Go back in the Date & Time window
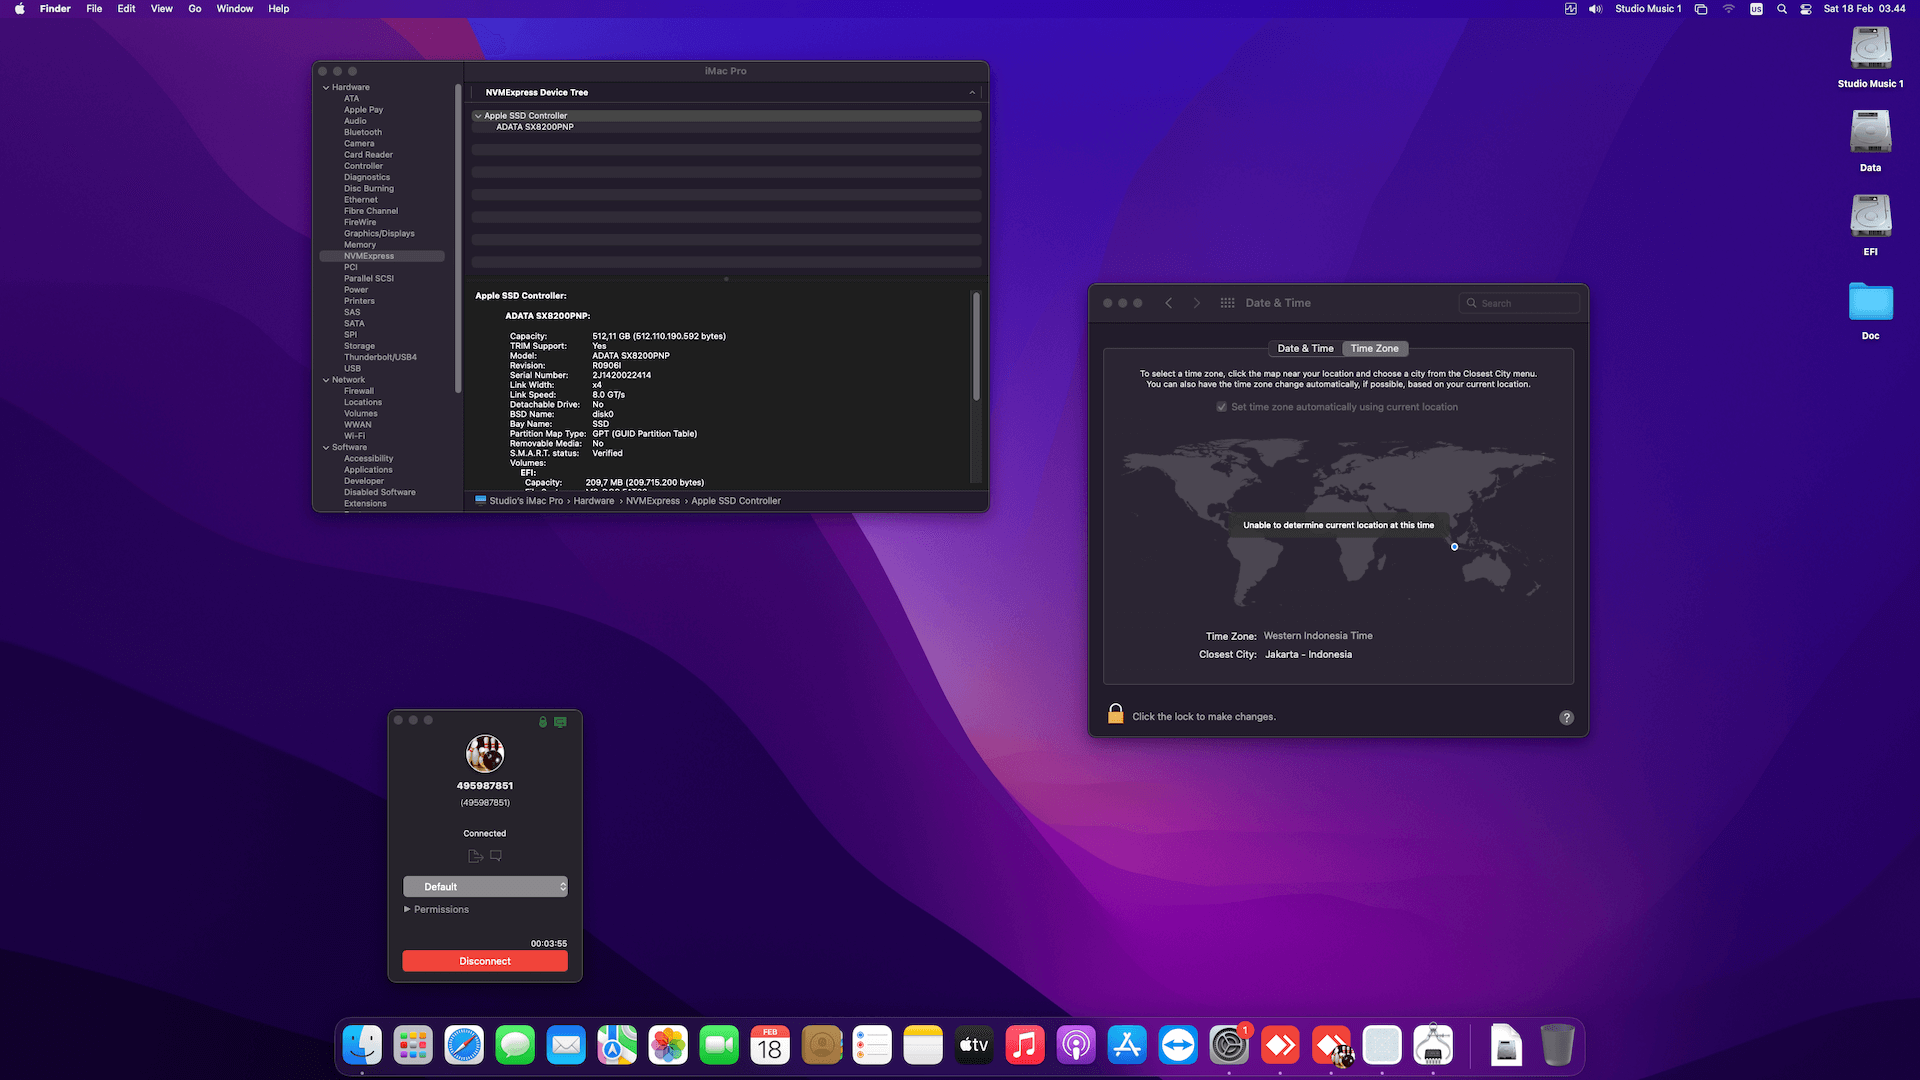The height and width of the screenshot is (1080, 1920). (1168, 303)
